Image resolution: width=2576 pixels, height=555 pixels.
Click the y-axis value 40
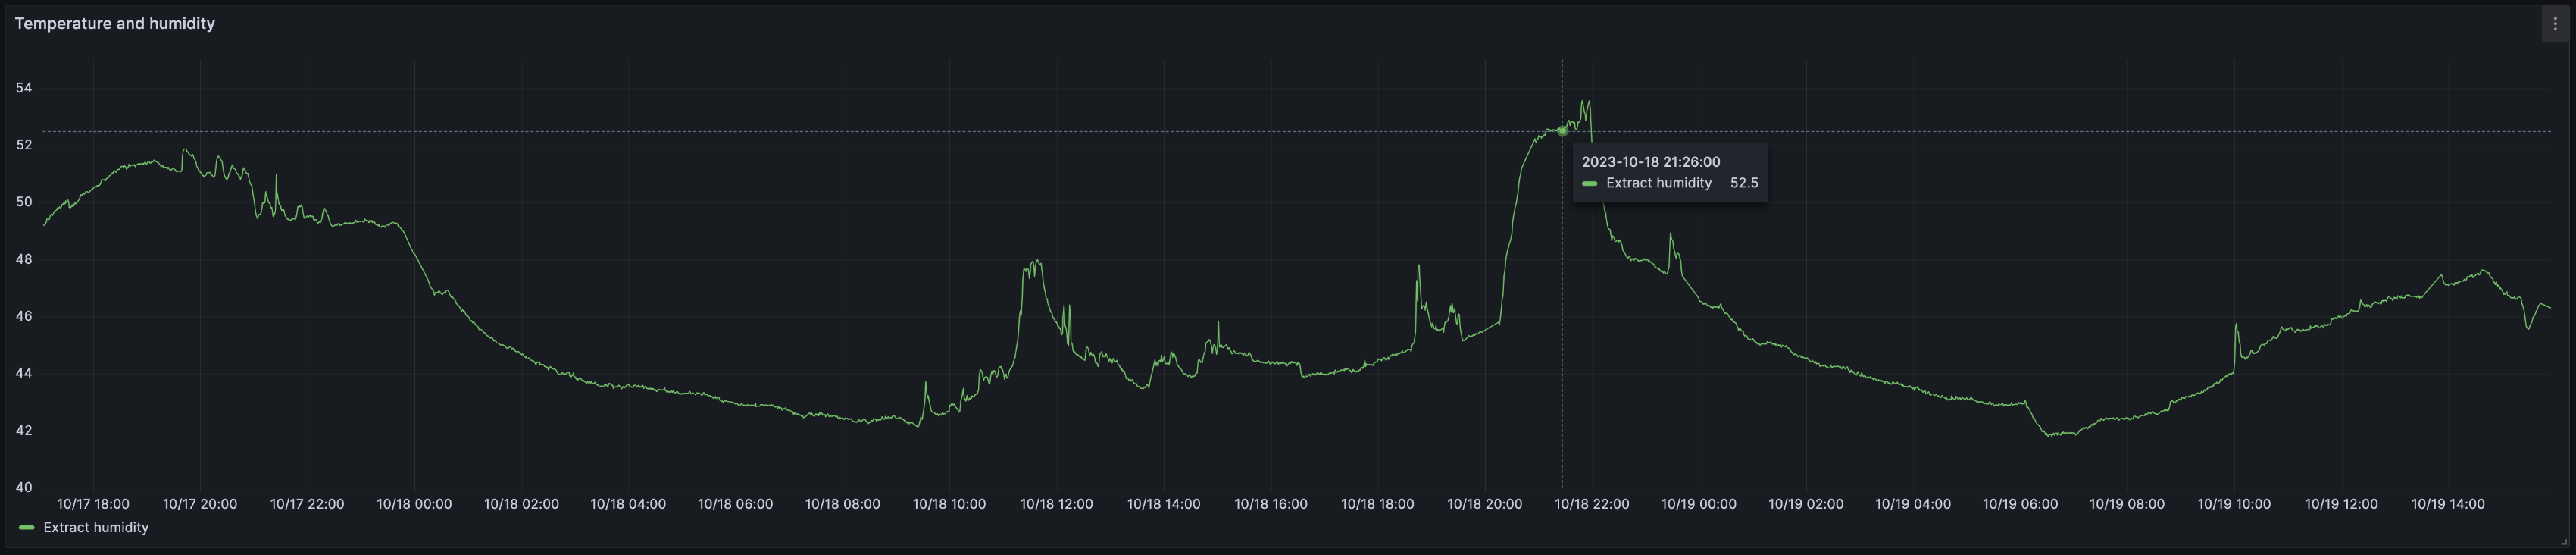(24, 488)
